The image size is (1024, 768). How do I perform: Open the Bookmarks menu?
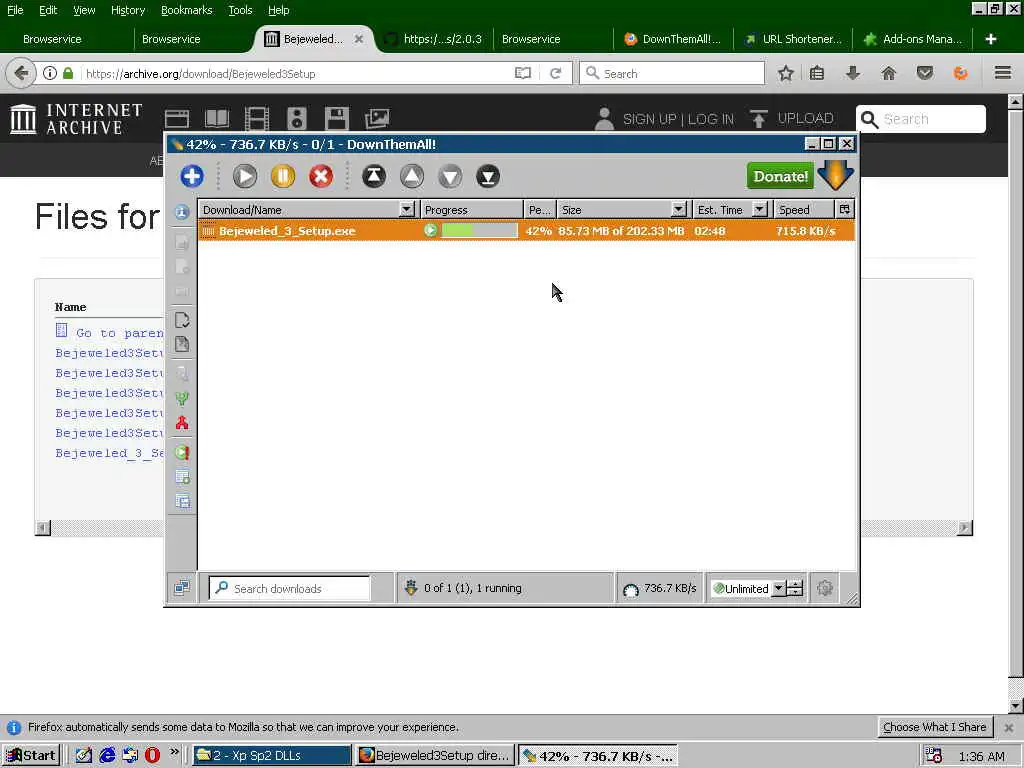[x=187, y=10]
